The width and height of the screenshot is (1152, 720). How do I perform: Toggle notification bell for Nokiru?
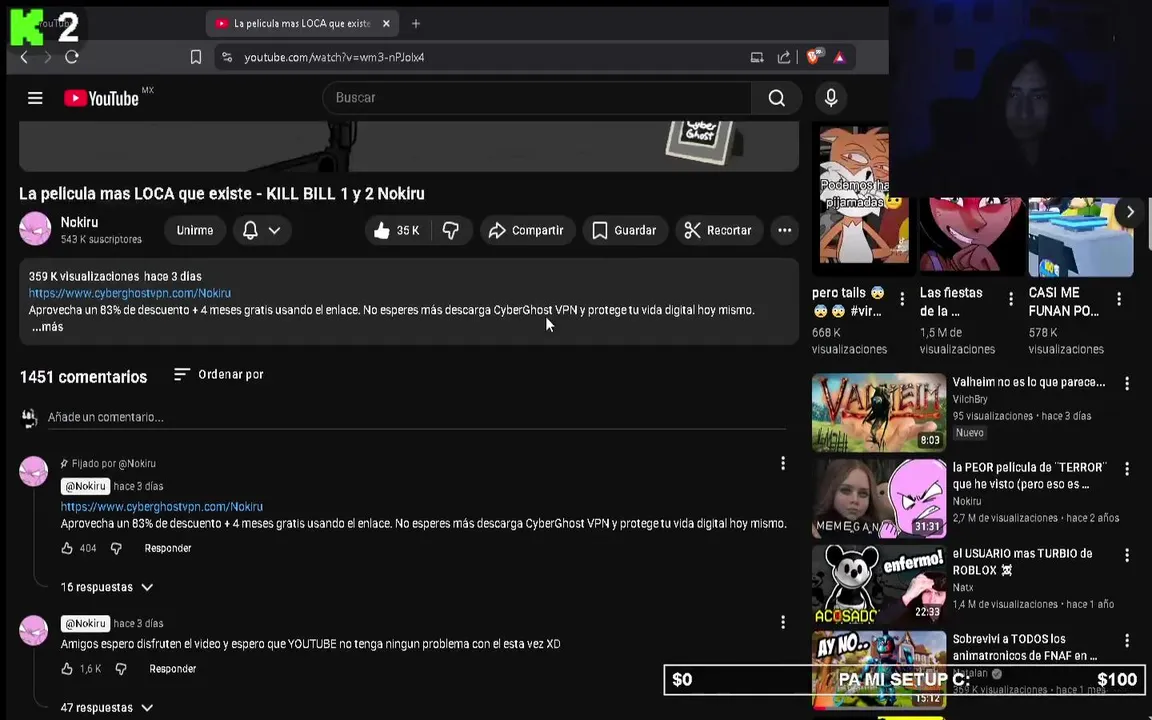point(251,230)
